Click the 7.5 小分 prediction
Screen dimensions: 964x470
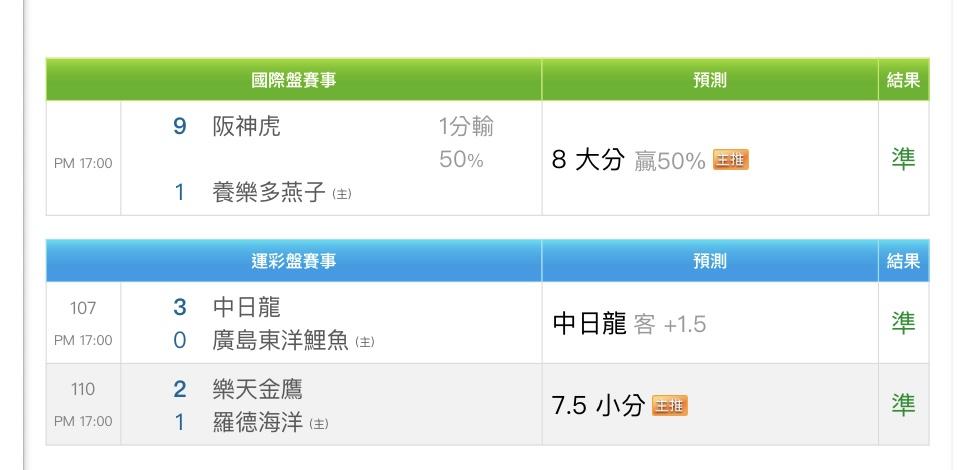click(598, 405)
